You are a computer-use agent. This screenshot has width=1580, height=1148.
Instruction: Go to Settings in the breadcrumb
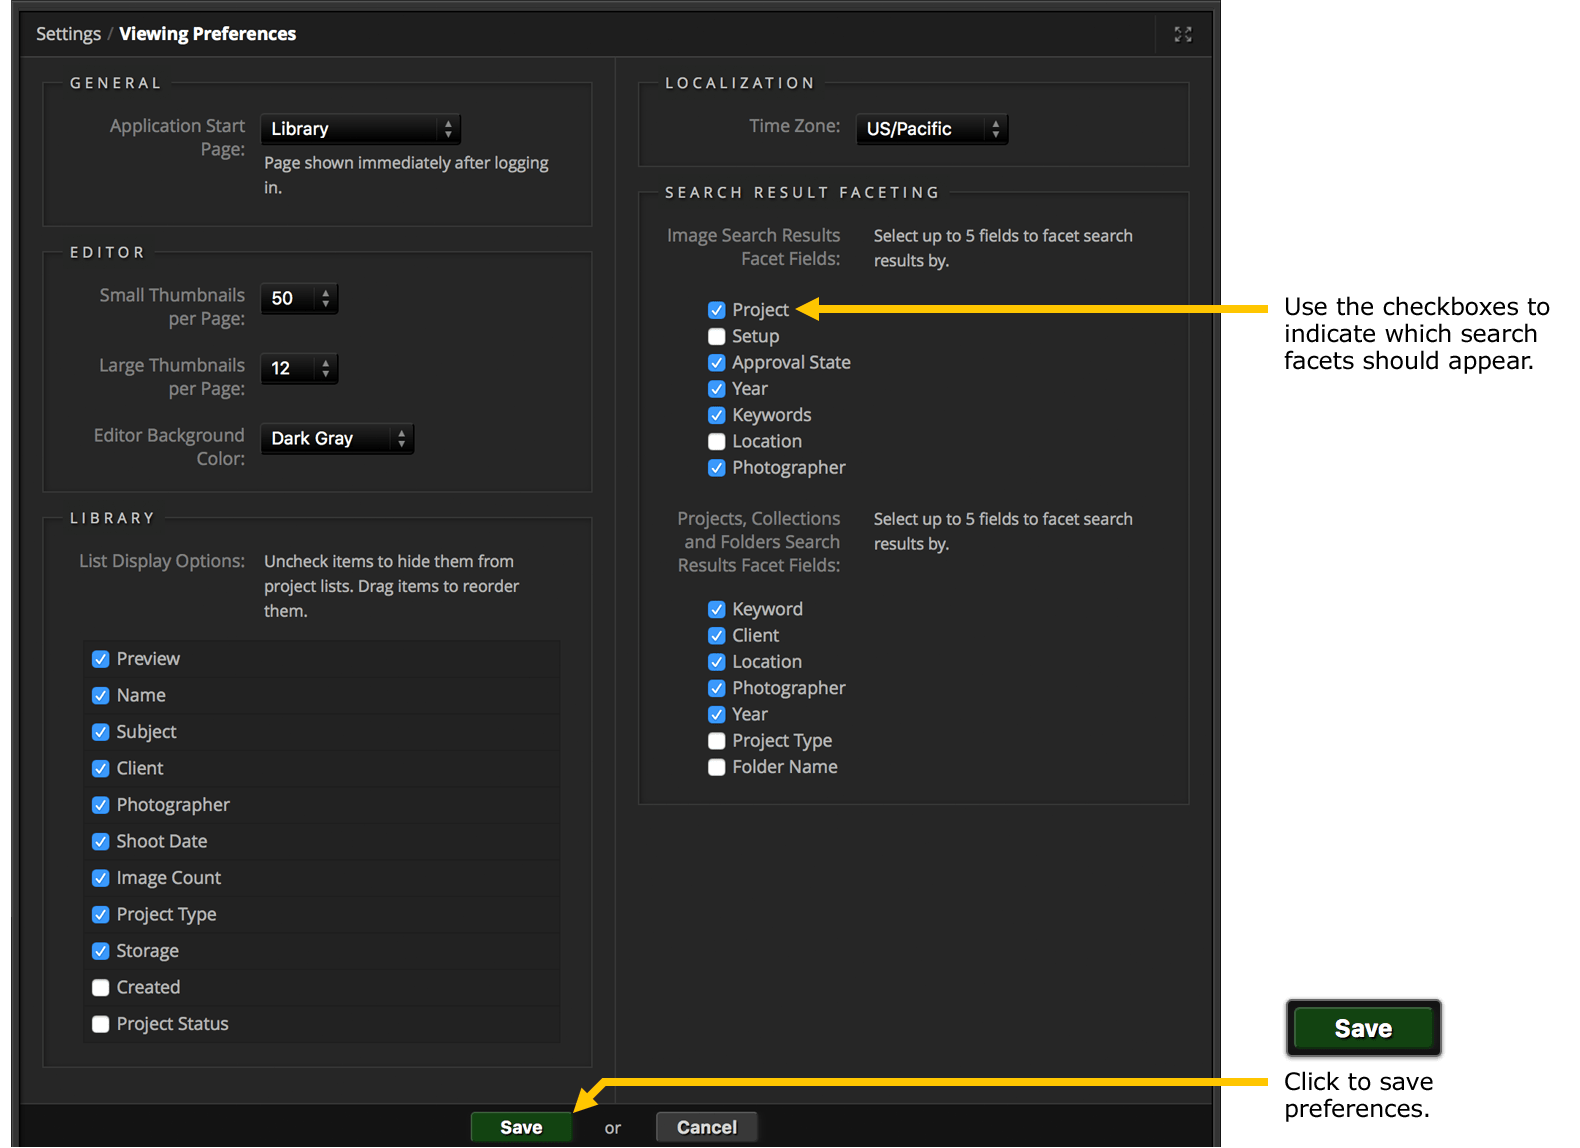click(68, 34)
